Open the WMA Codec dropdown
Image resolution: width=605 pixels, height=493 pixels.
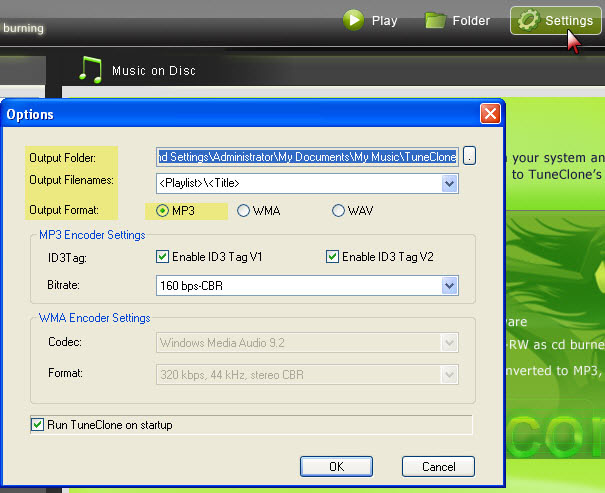(x=449, y=343)
